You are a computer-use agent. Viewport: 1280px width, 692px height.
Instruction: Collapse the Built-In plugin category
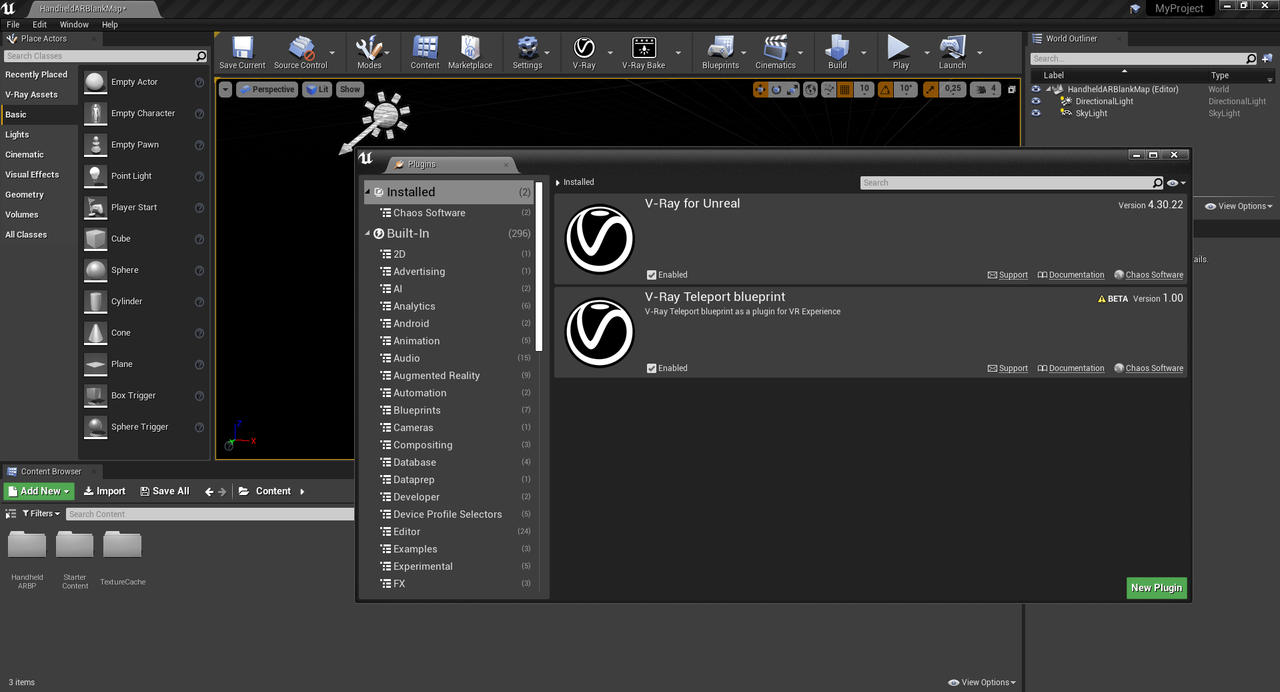(368, 234)
